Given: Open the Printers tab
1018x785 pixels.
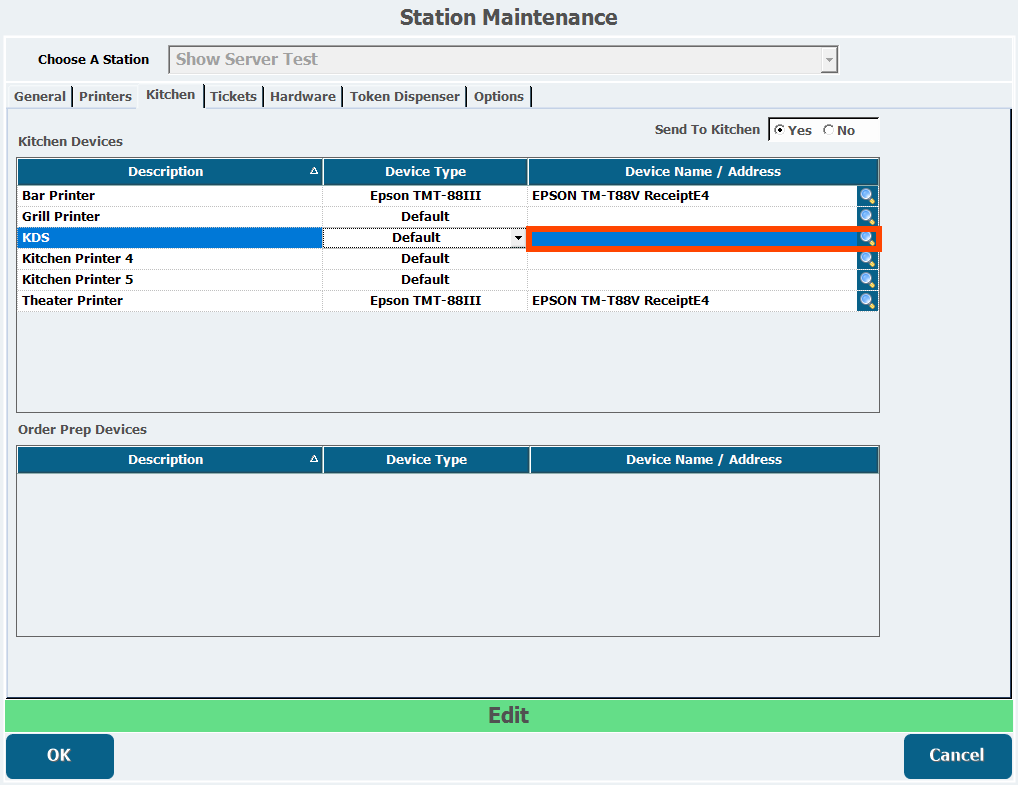Looking at the screenshot, I should 105,97.
